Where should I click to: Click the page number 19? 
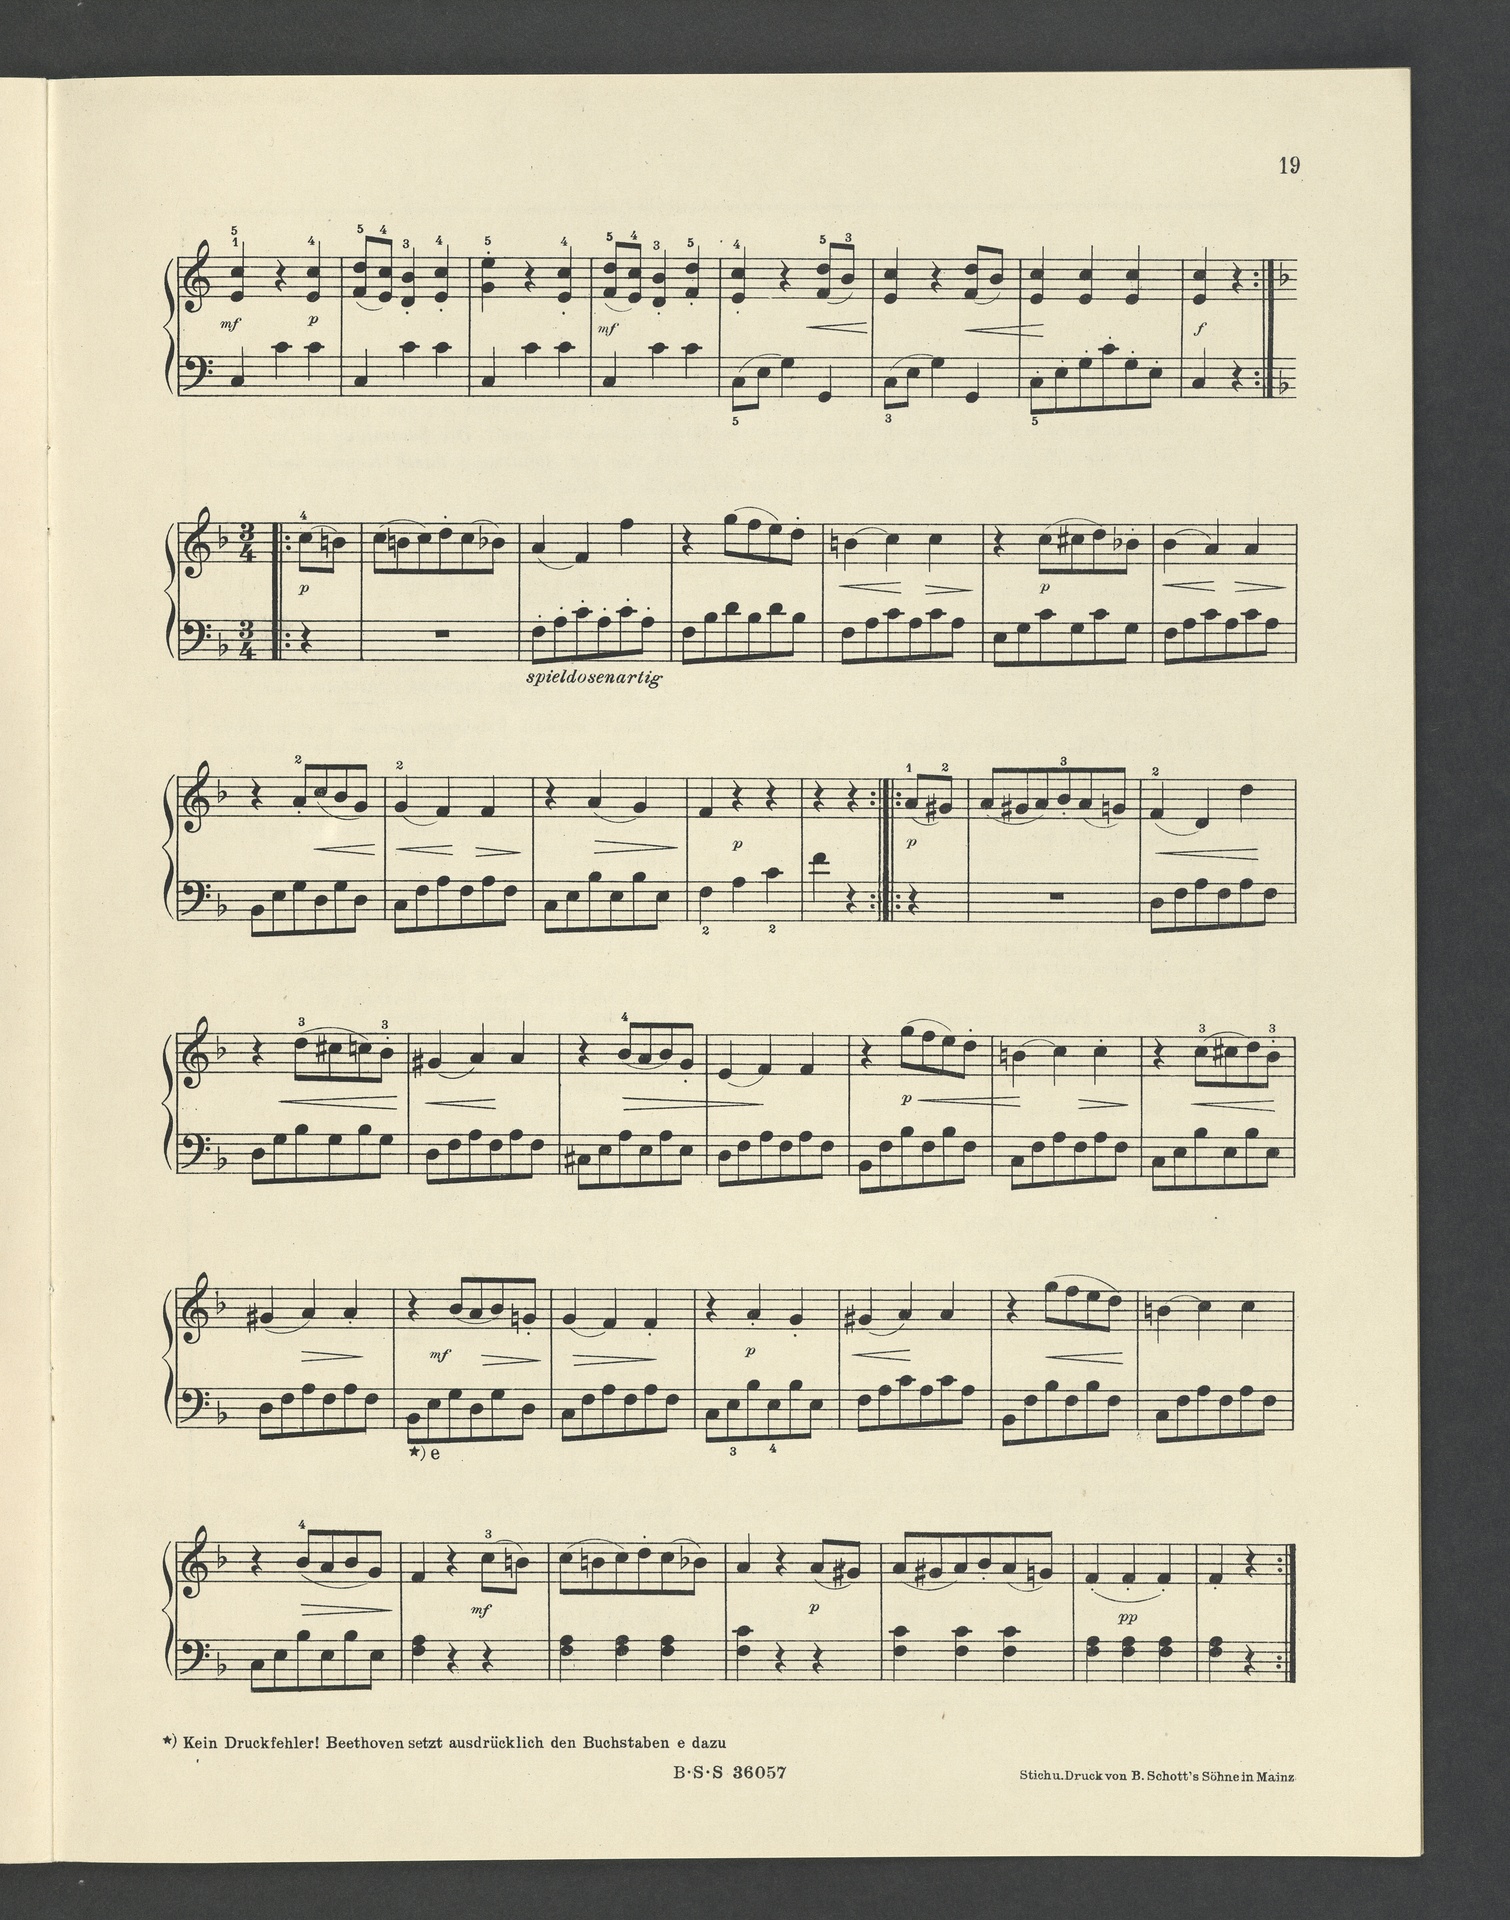[x=1289, y=166]
